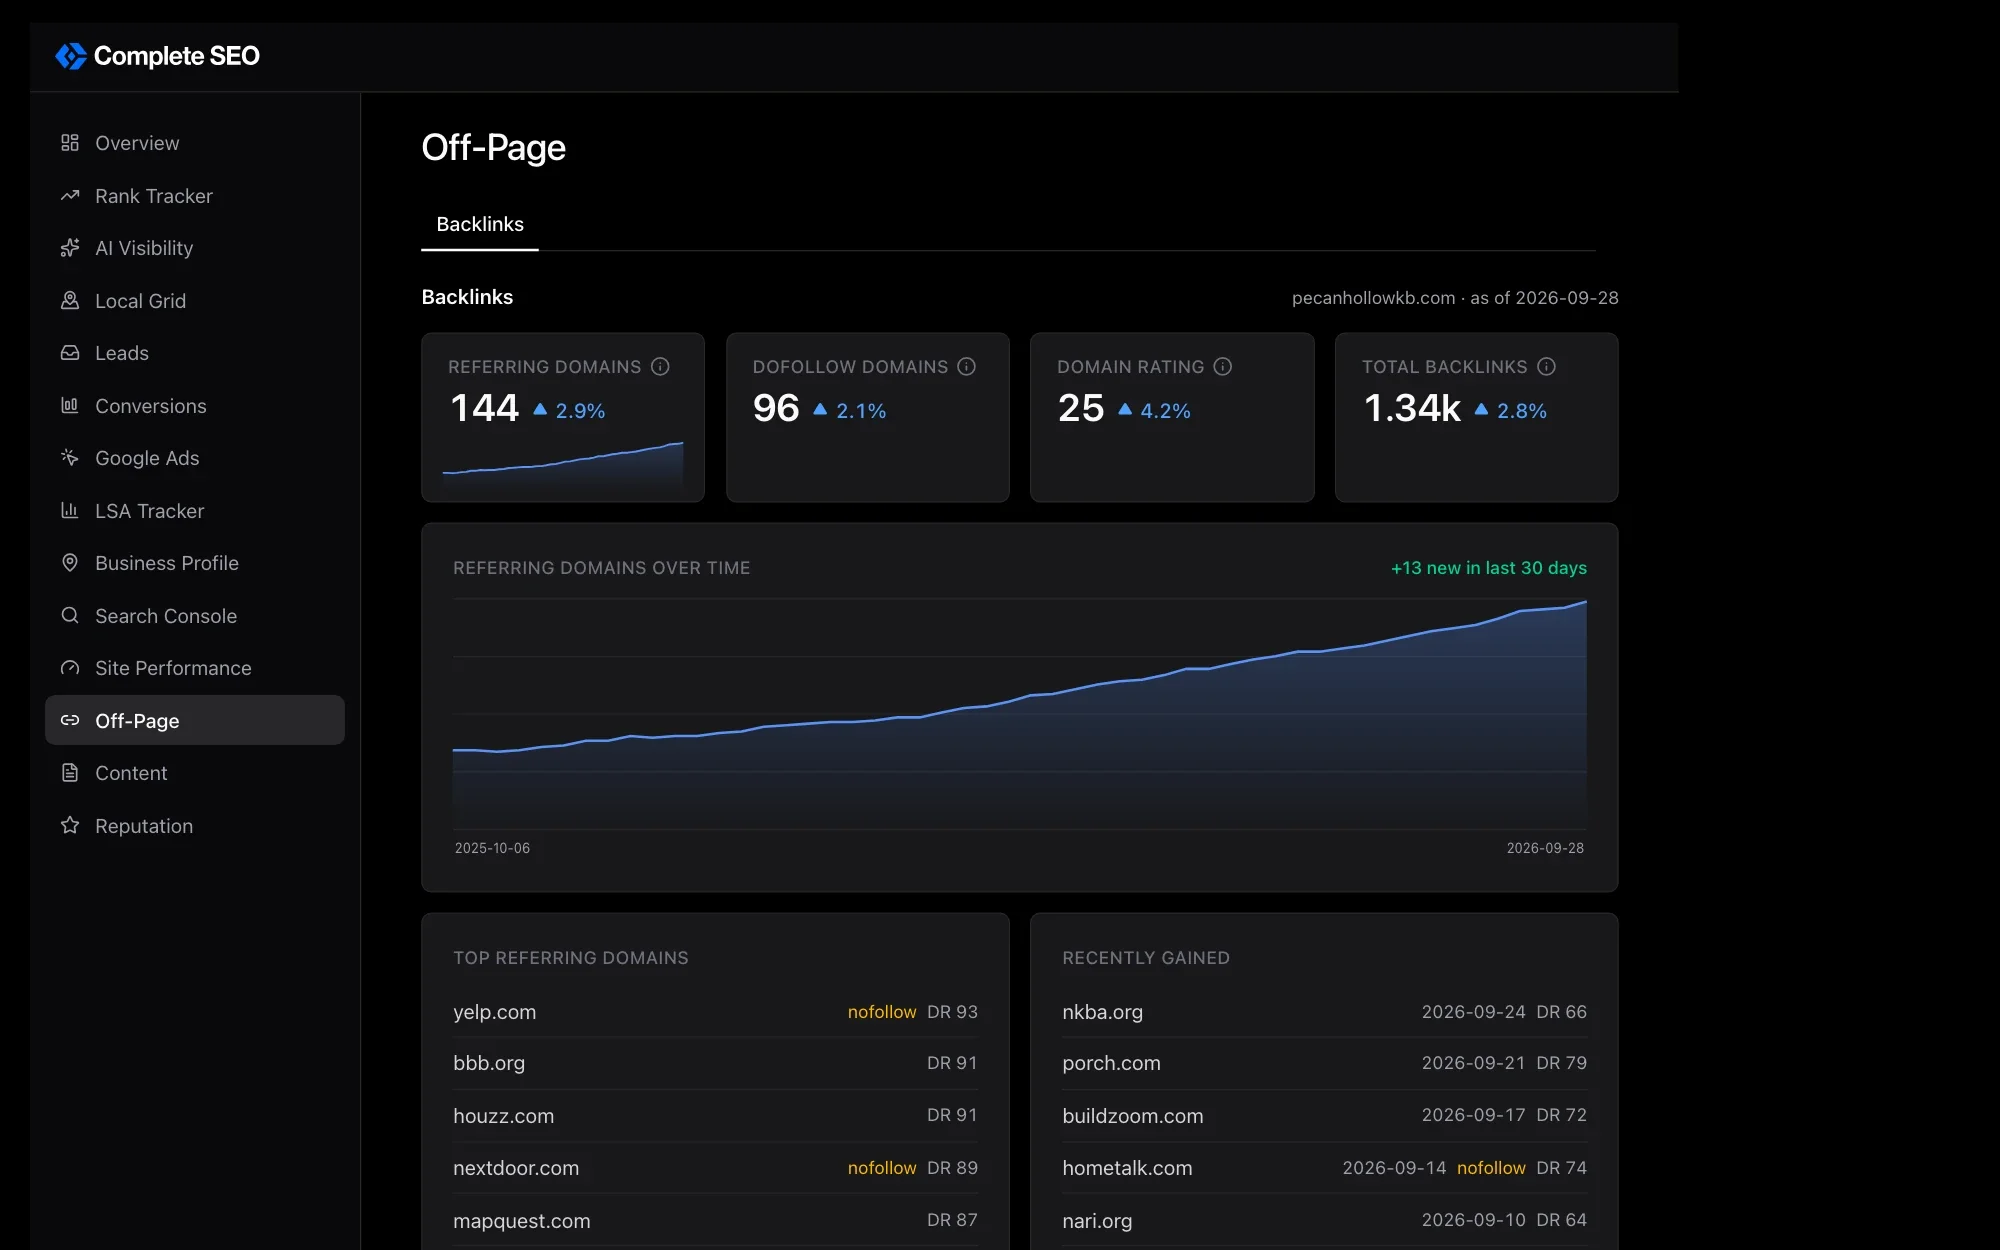This screenshot has width=2000, height=1250.
Task: Click the Site Performance gauge icon
Action: [x=70, y=668]
